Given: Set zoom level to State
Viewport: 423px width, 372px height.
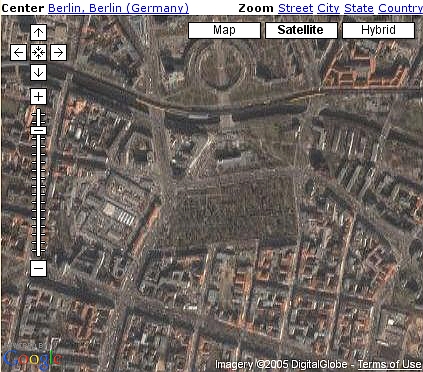Looking at the screenshot, I should (x=359, y=8).
